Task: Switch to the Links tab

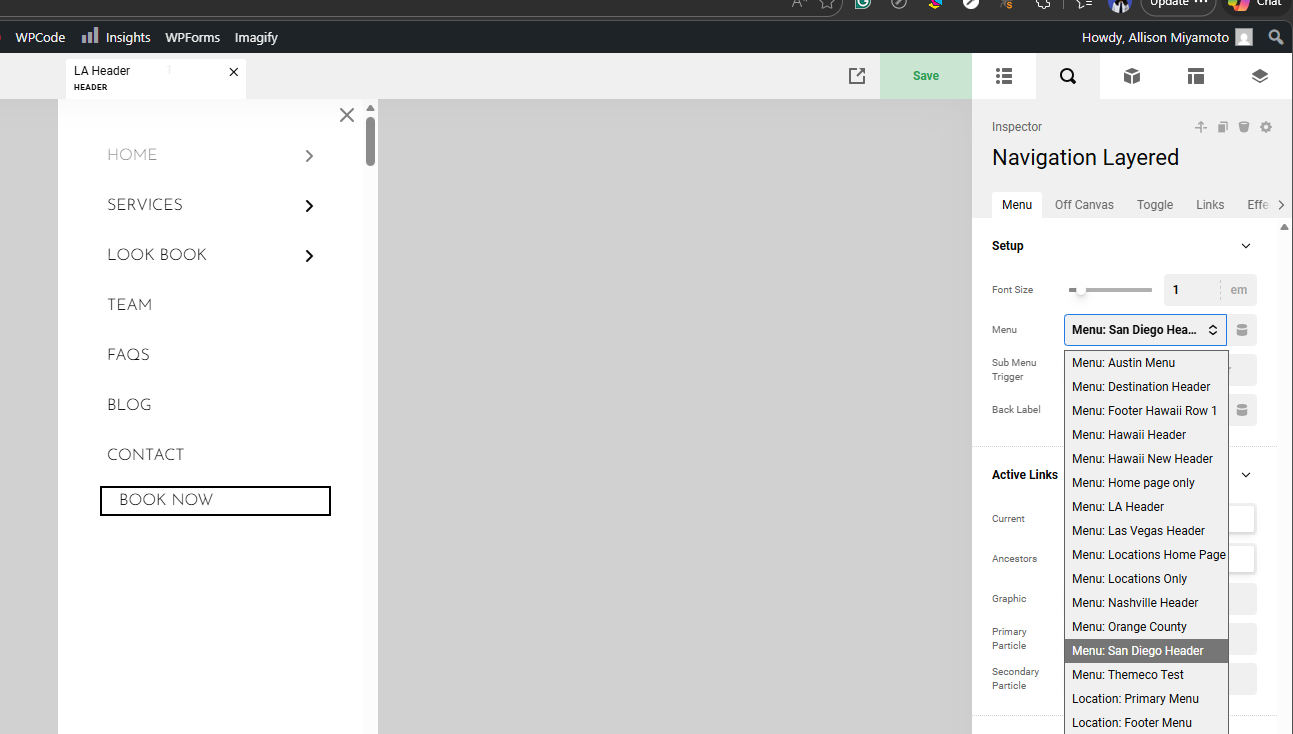Action: point(1209,205)
